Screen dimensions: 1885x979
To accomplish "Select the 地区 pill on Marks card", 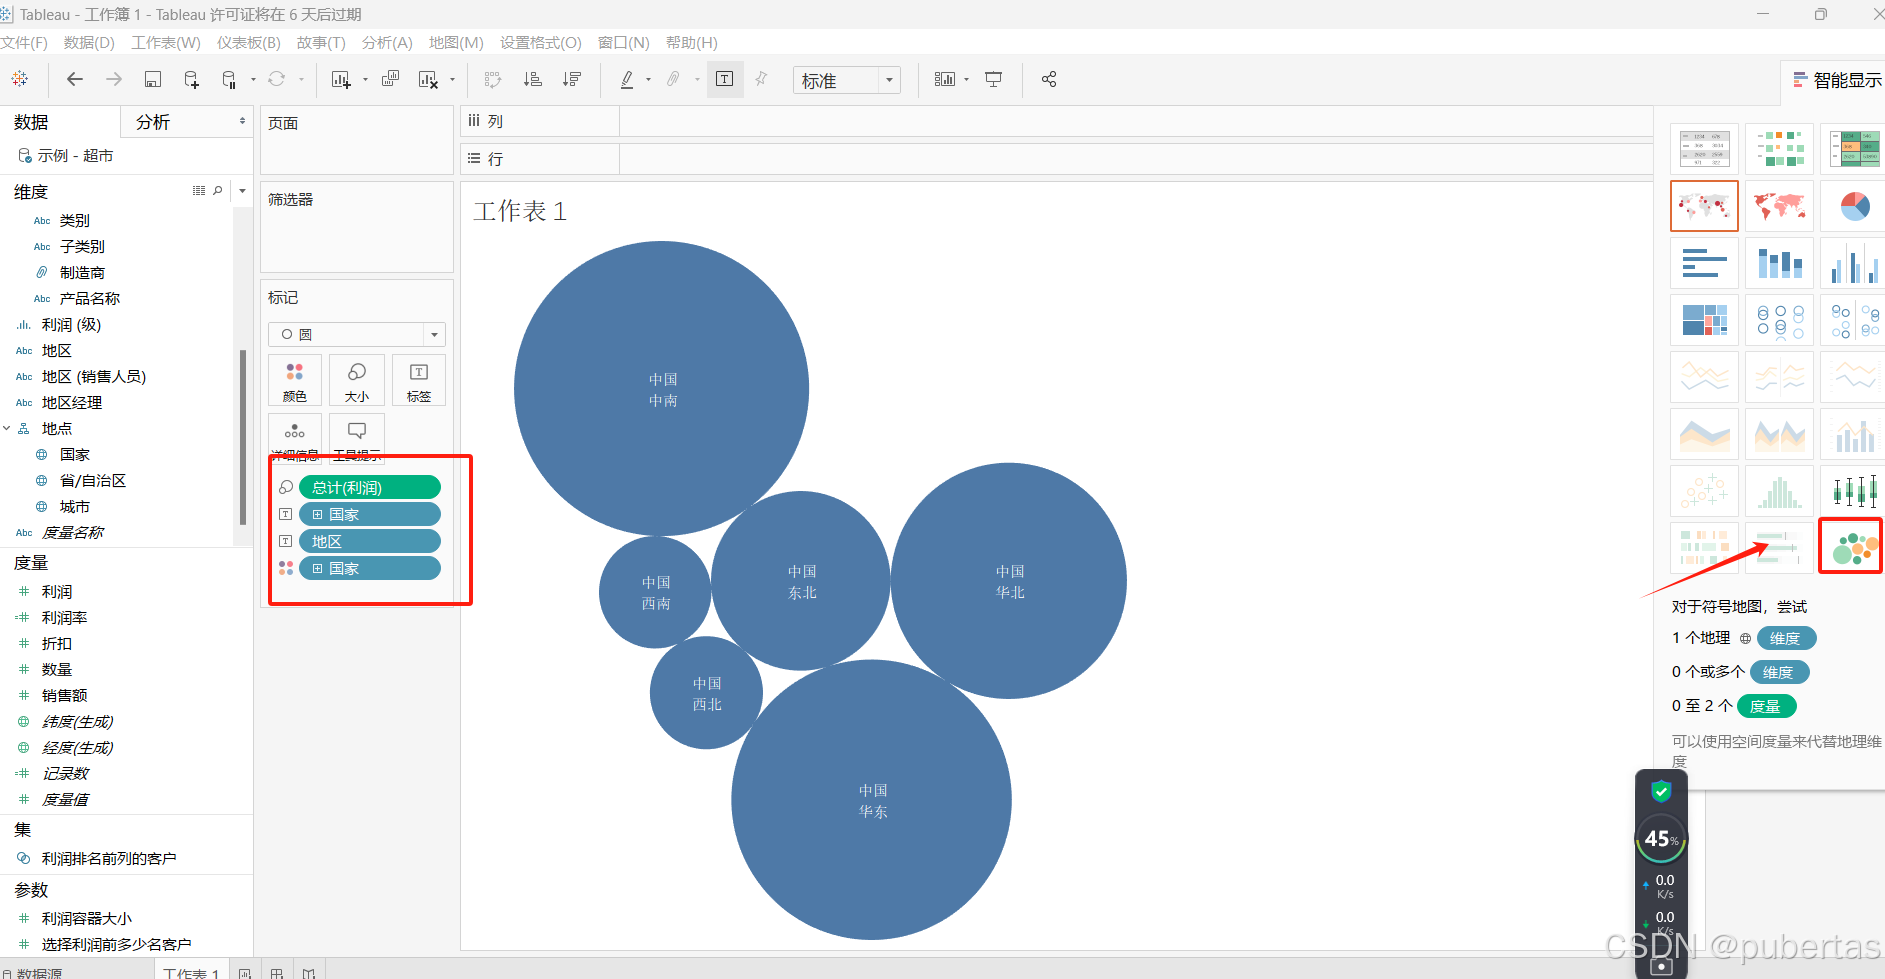I will tap(370, 541).
